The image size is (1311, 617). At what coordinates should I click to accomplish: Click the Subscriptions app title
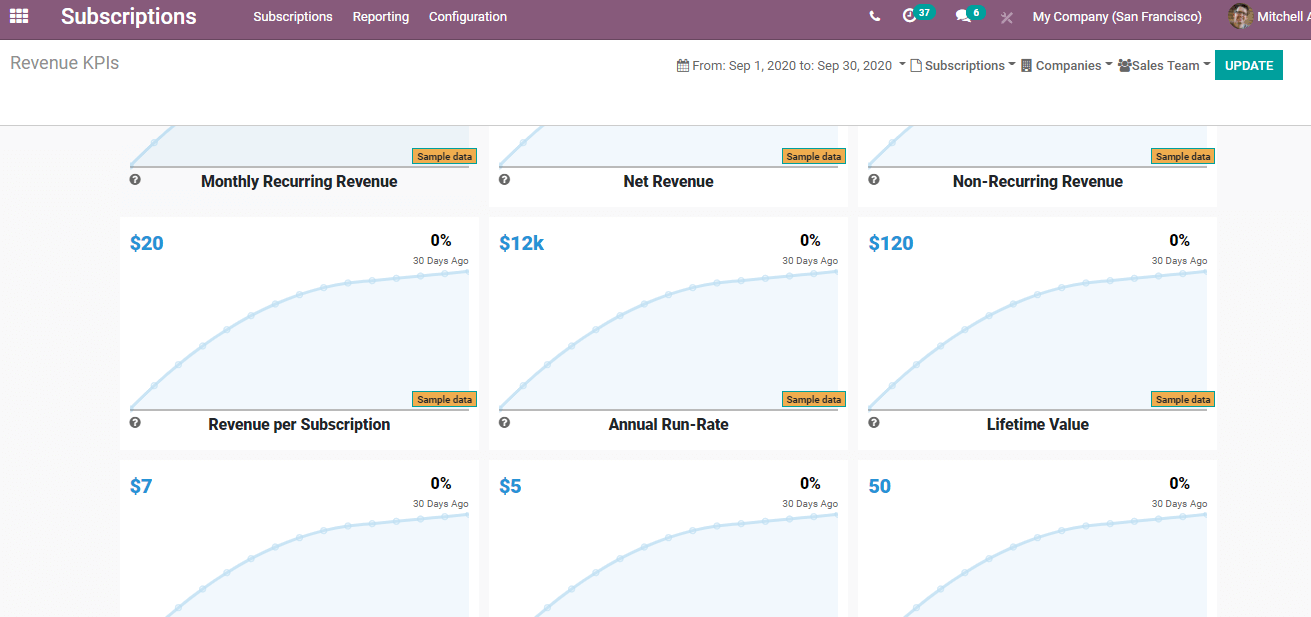point(129,16)
